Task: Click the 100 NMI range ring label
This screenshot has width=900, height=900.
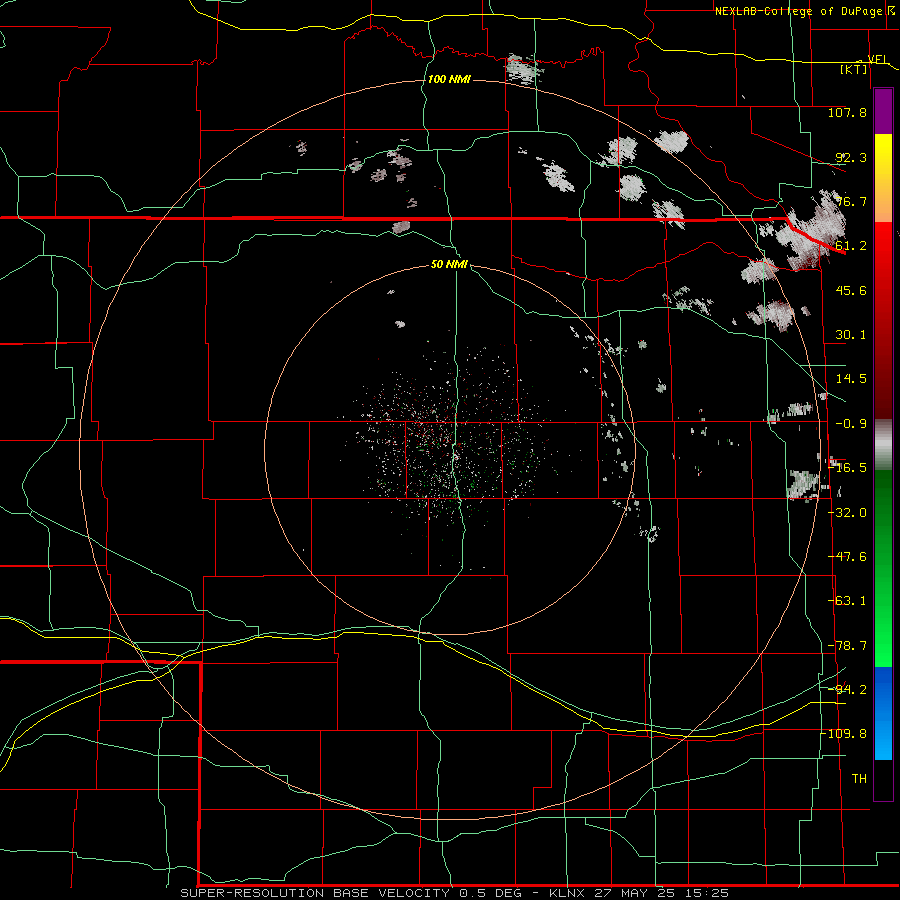Action: tap(449, 79)
